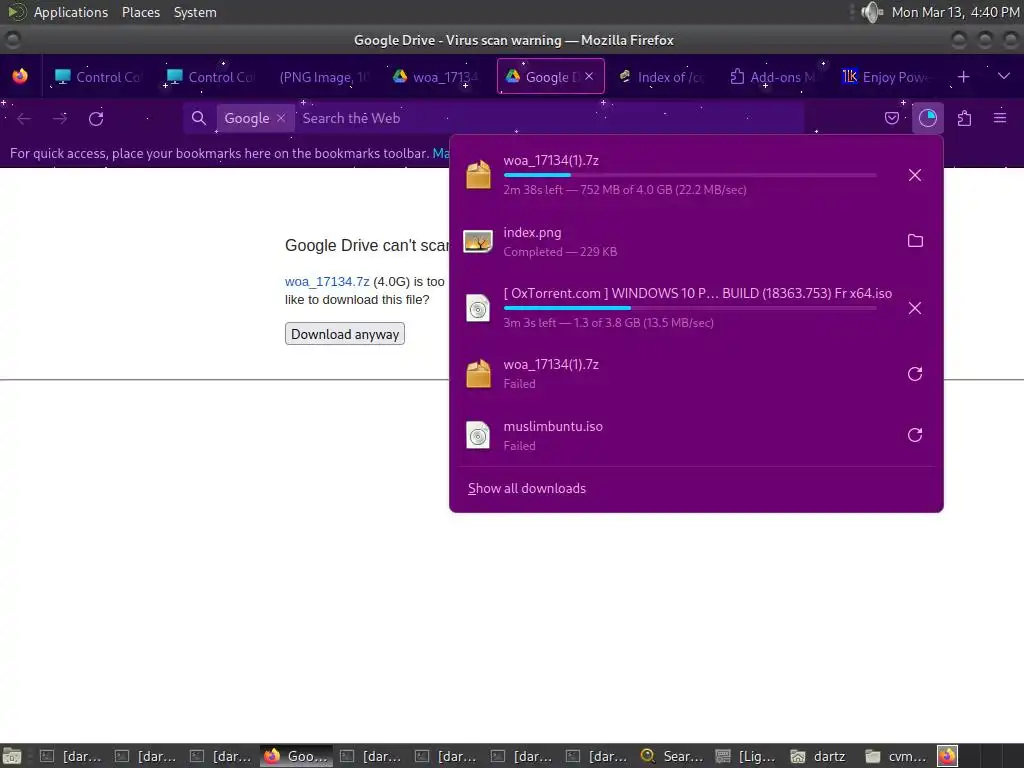
Task: Click Show all downloads
Action: (526, 488)
